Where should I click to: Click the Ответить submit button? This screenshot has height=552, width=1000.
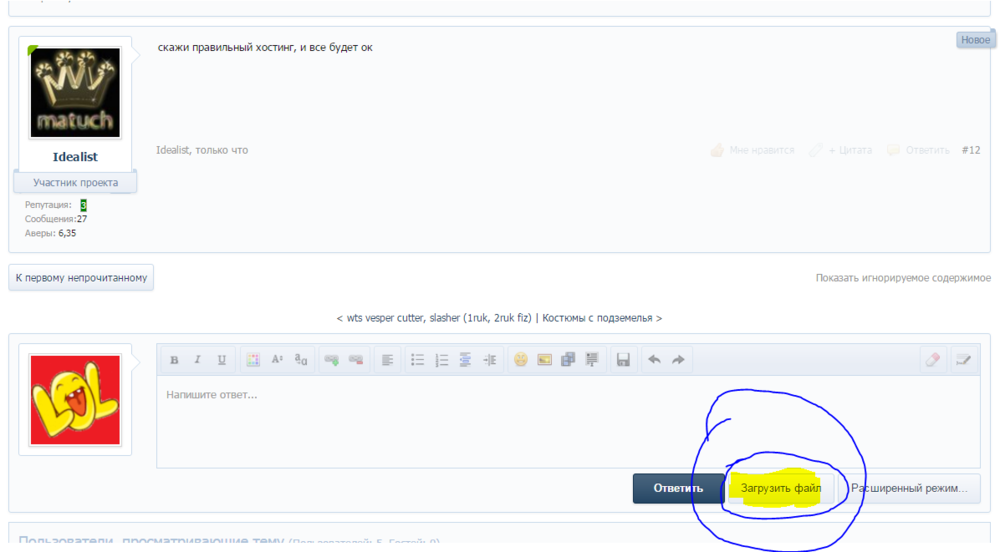tap(678, 489)
